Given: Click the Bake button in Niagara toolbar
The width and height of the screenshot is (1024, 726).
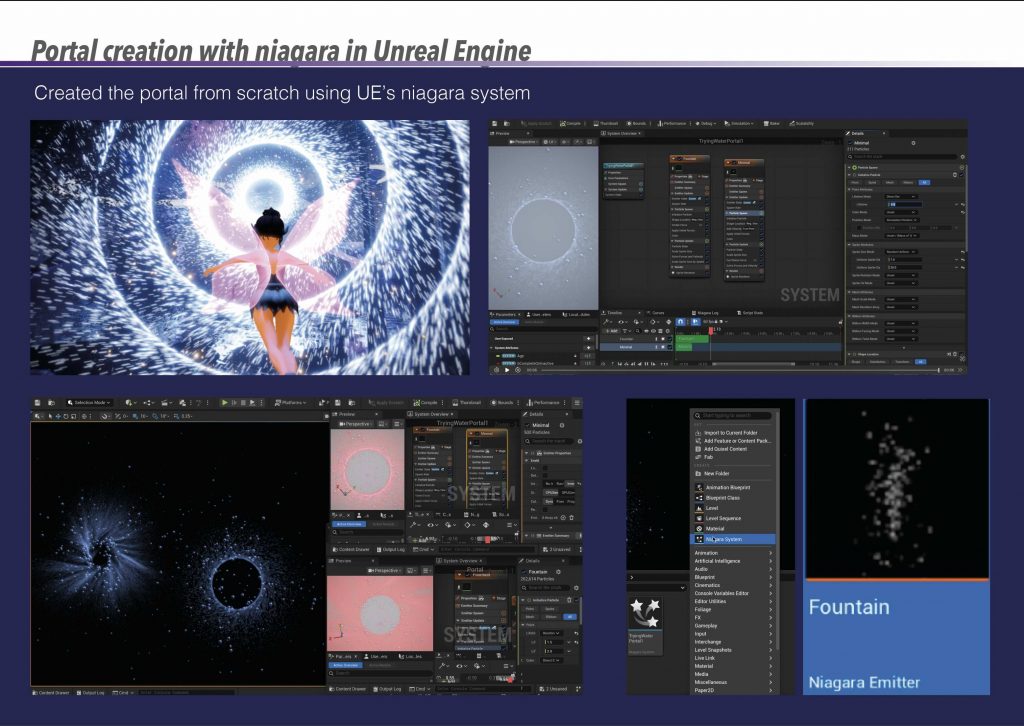Looking at the screenshot, I should coord(770,123).
